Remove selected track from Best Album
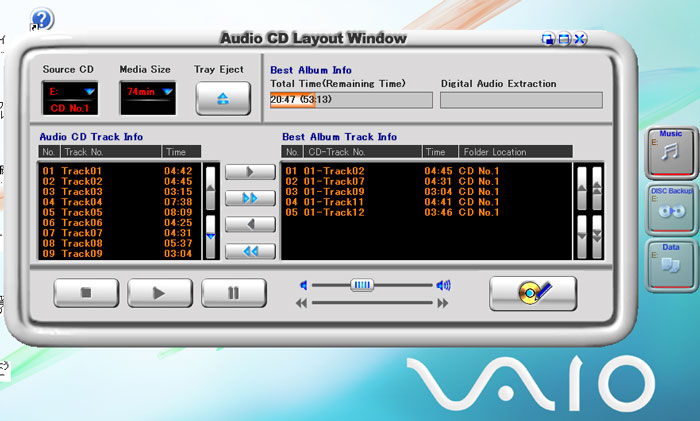Viewport: 700px width, 421px height. [250, 225]
